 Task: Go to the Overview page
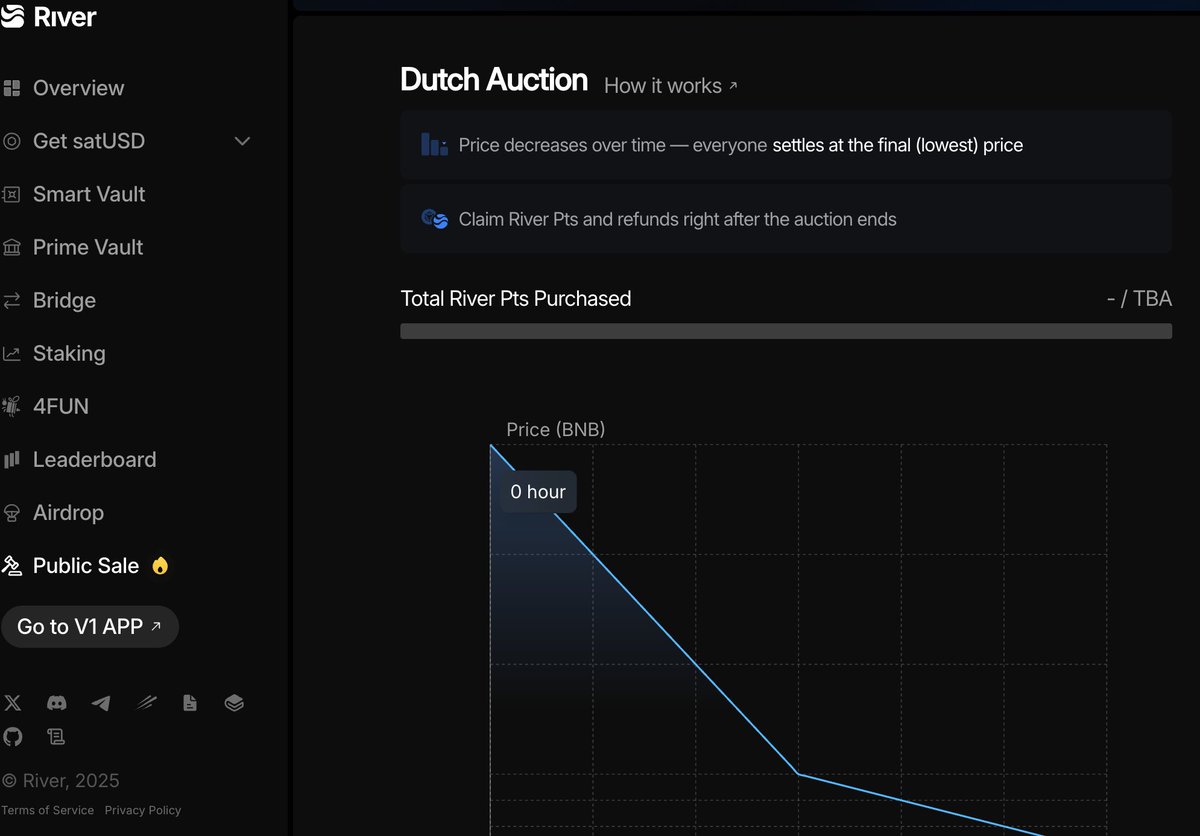[x=78, y=88]
